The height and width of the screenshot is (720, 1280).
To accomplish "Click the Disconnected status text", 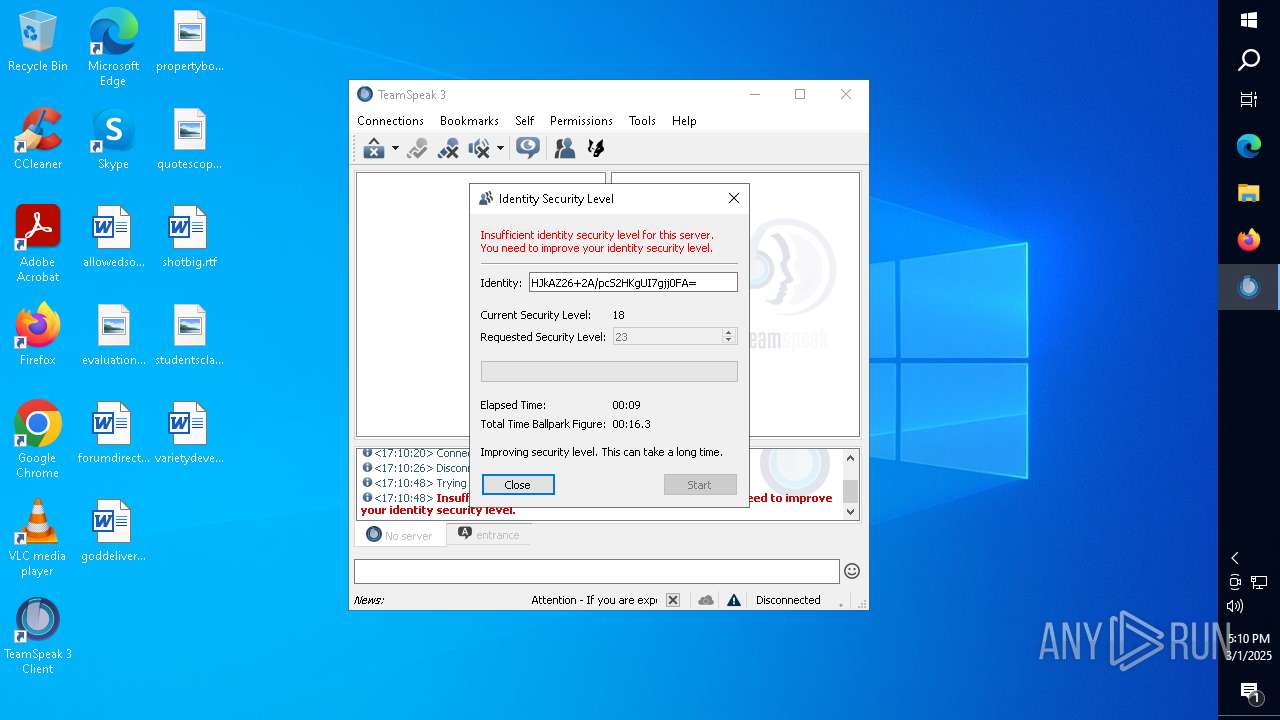I will (788, 600).
